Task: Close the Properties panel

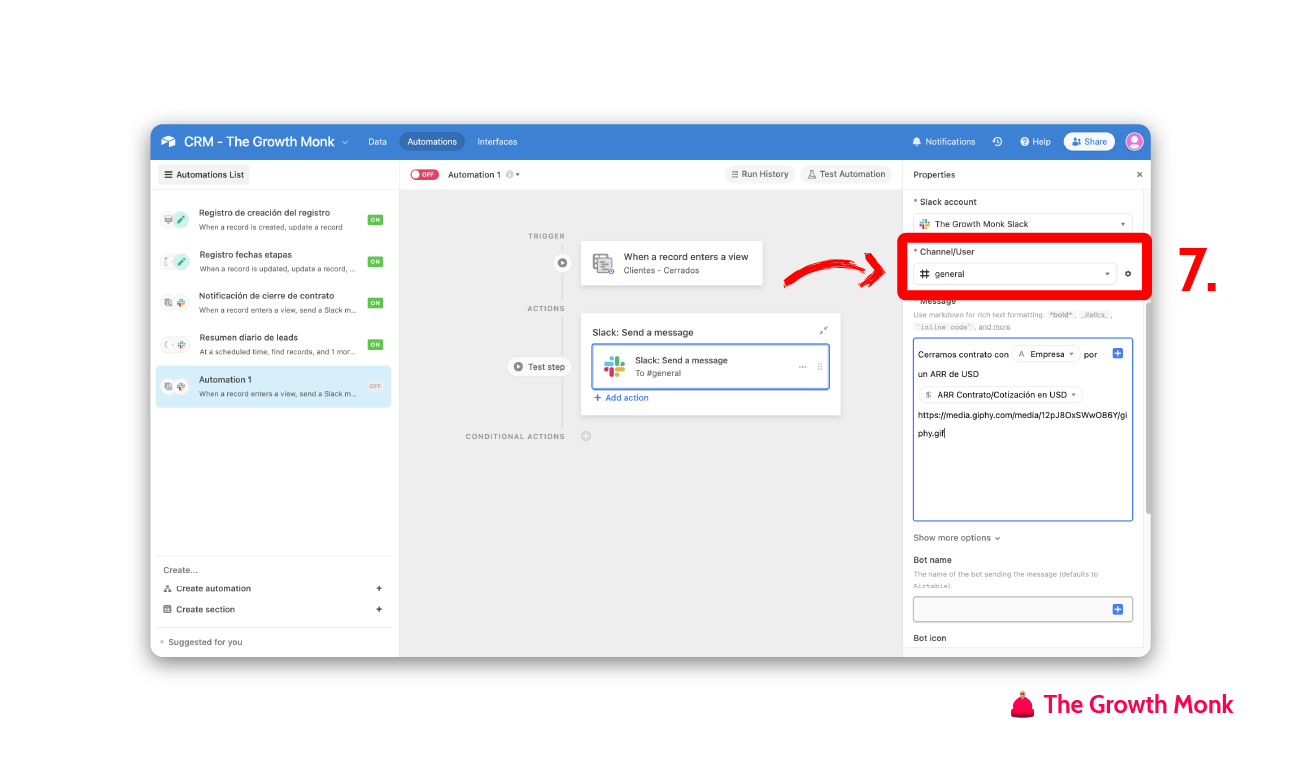Action: (x=1139, y=175)
